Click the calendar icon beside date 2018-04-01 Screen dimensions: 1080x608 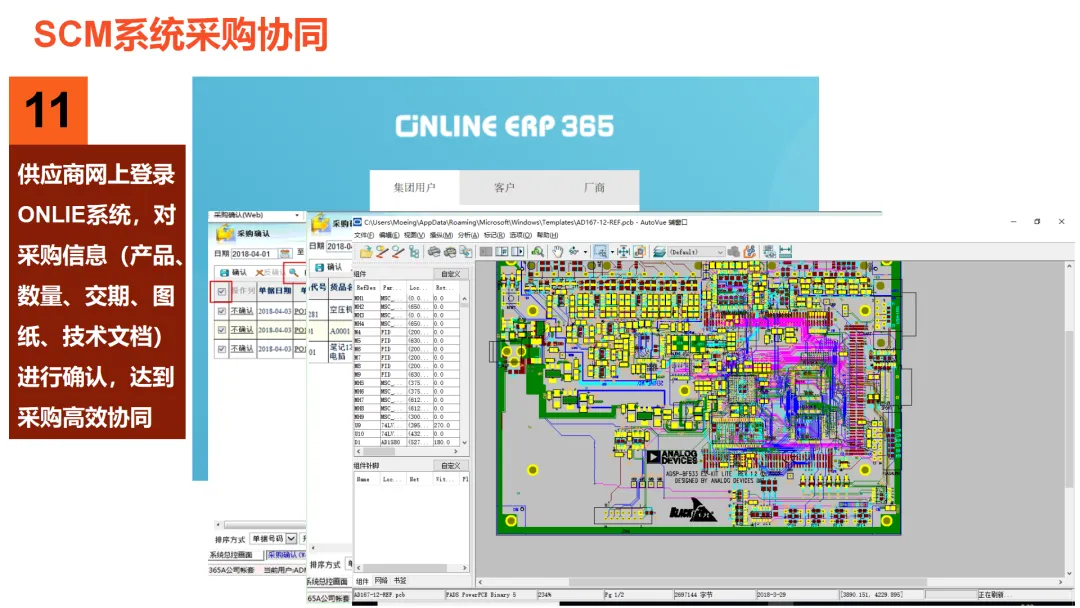point(284,253)
